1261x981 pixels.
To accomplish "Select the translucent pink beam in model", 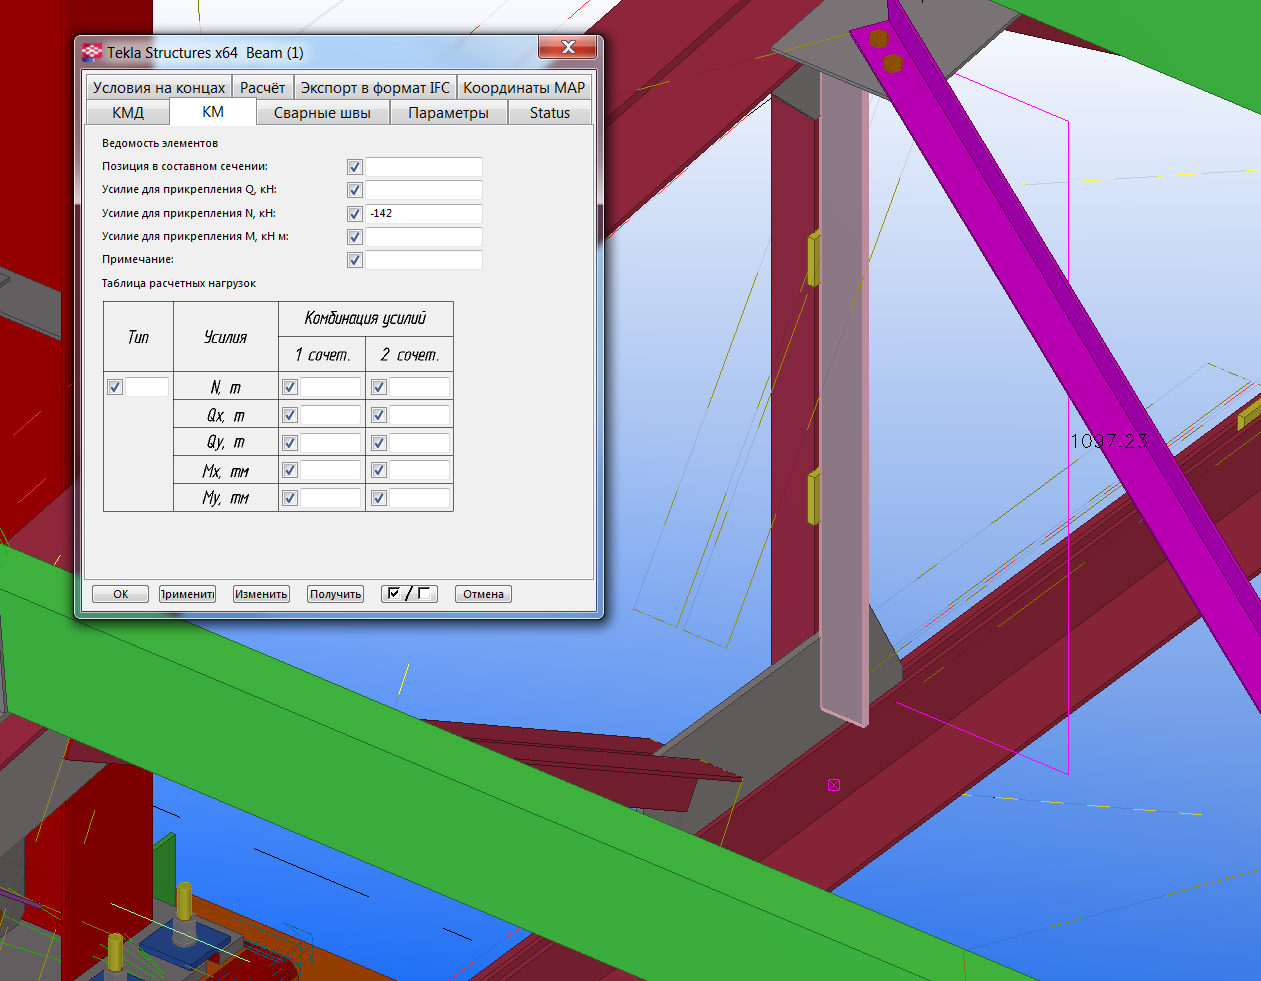I will click(843, 400).
